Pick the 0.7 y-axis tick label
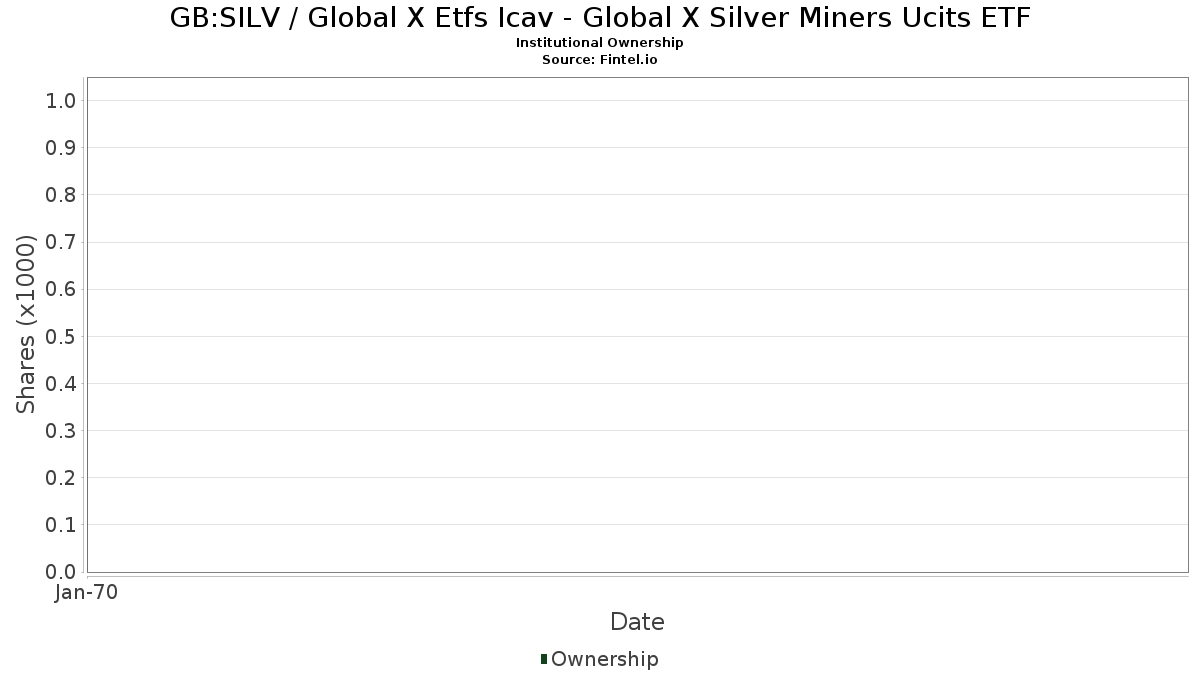Screen dimensions: 1200x675 [61, 242]
